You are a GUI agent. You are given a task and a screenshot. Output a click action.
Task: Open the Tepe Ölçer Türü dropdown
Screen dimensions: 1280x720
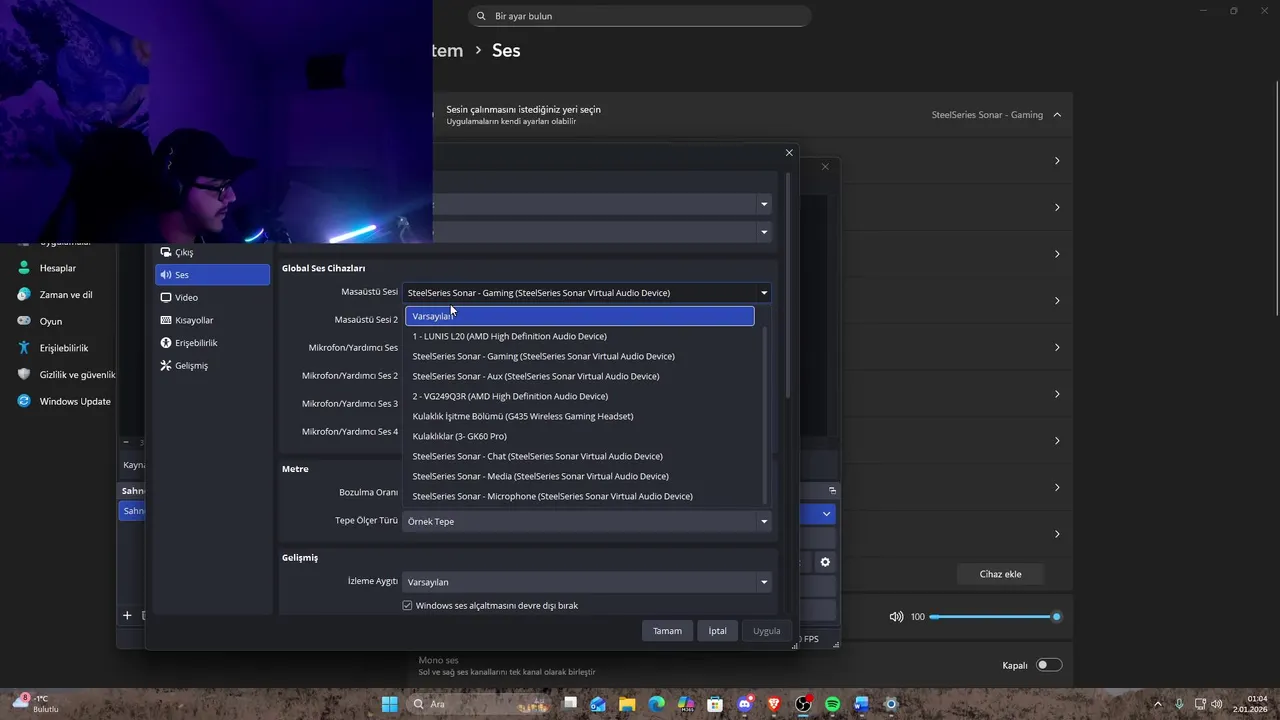pyautogui.click(x=587, y=521)
